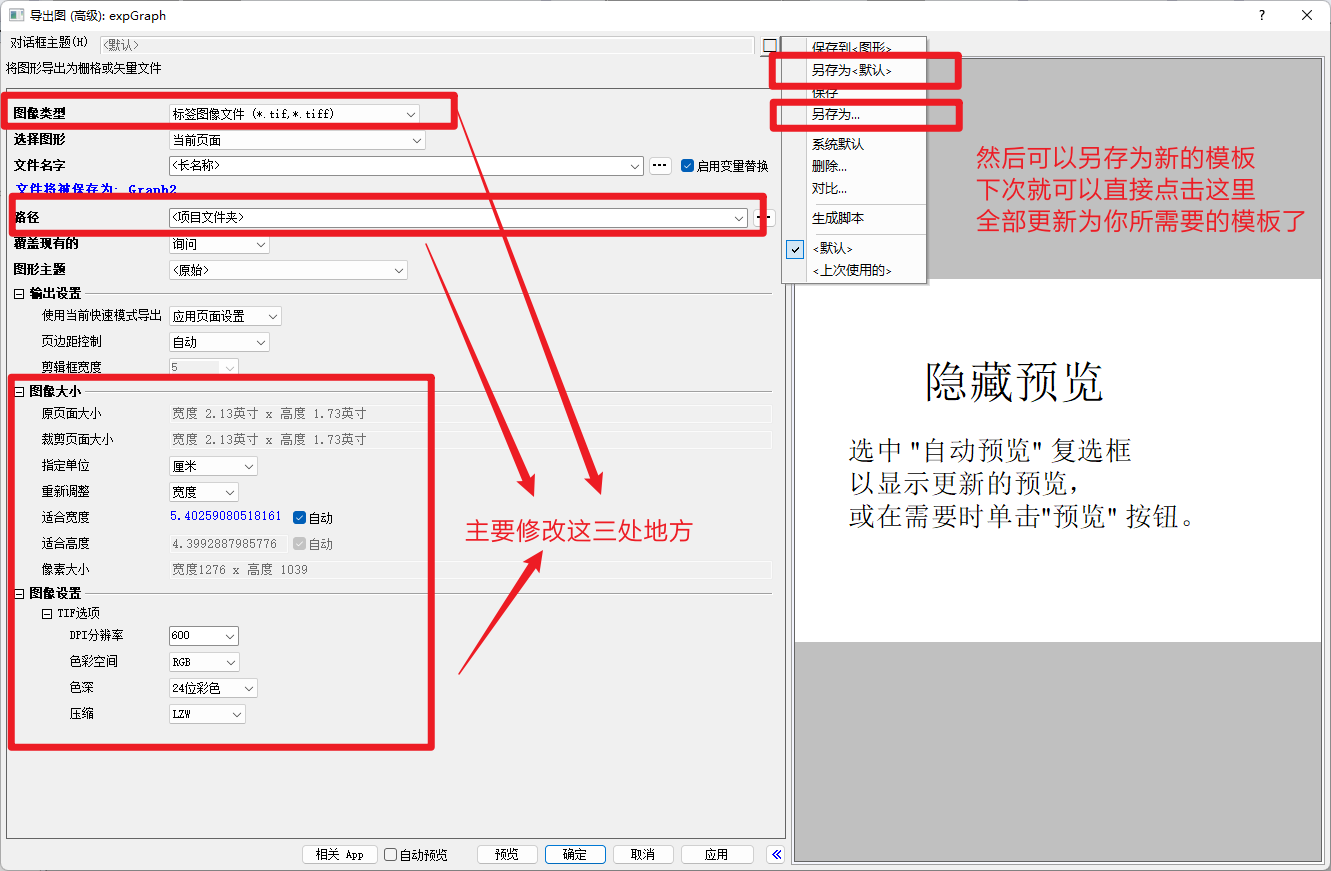Click the browse icon beside 文件名字
1331x871 pixels.
(660, 167)
